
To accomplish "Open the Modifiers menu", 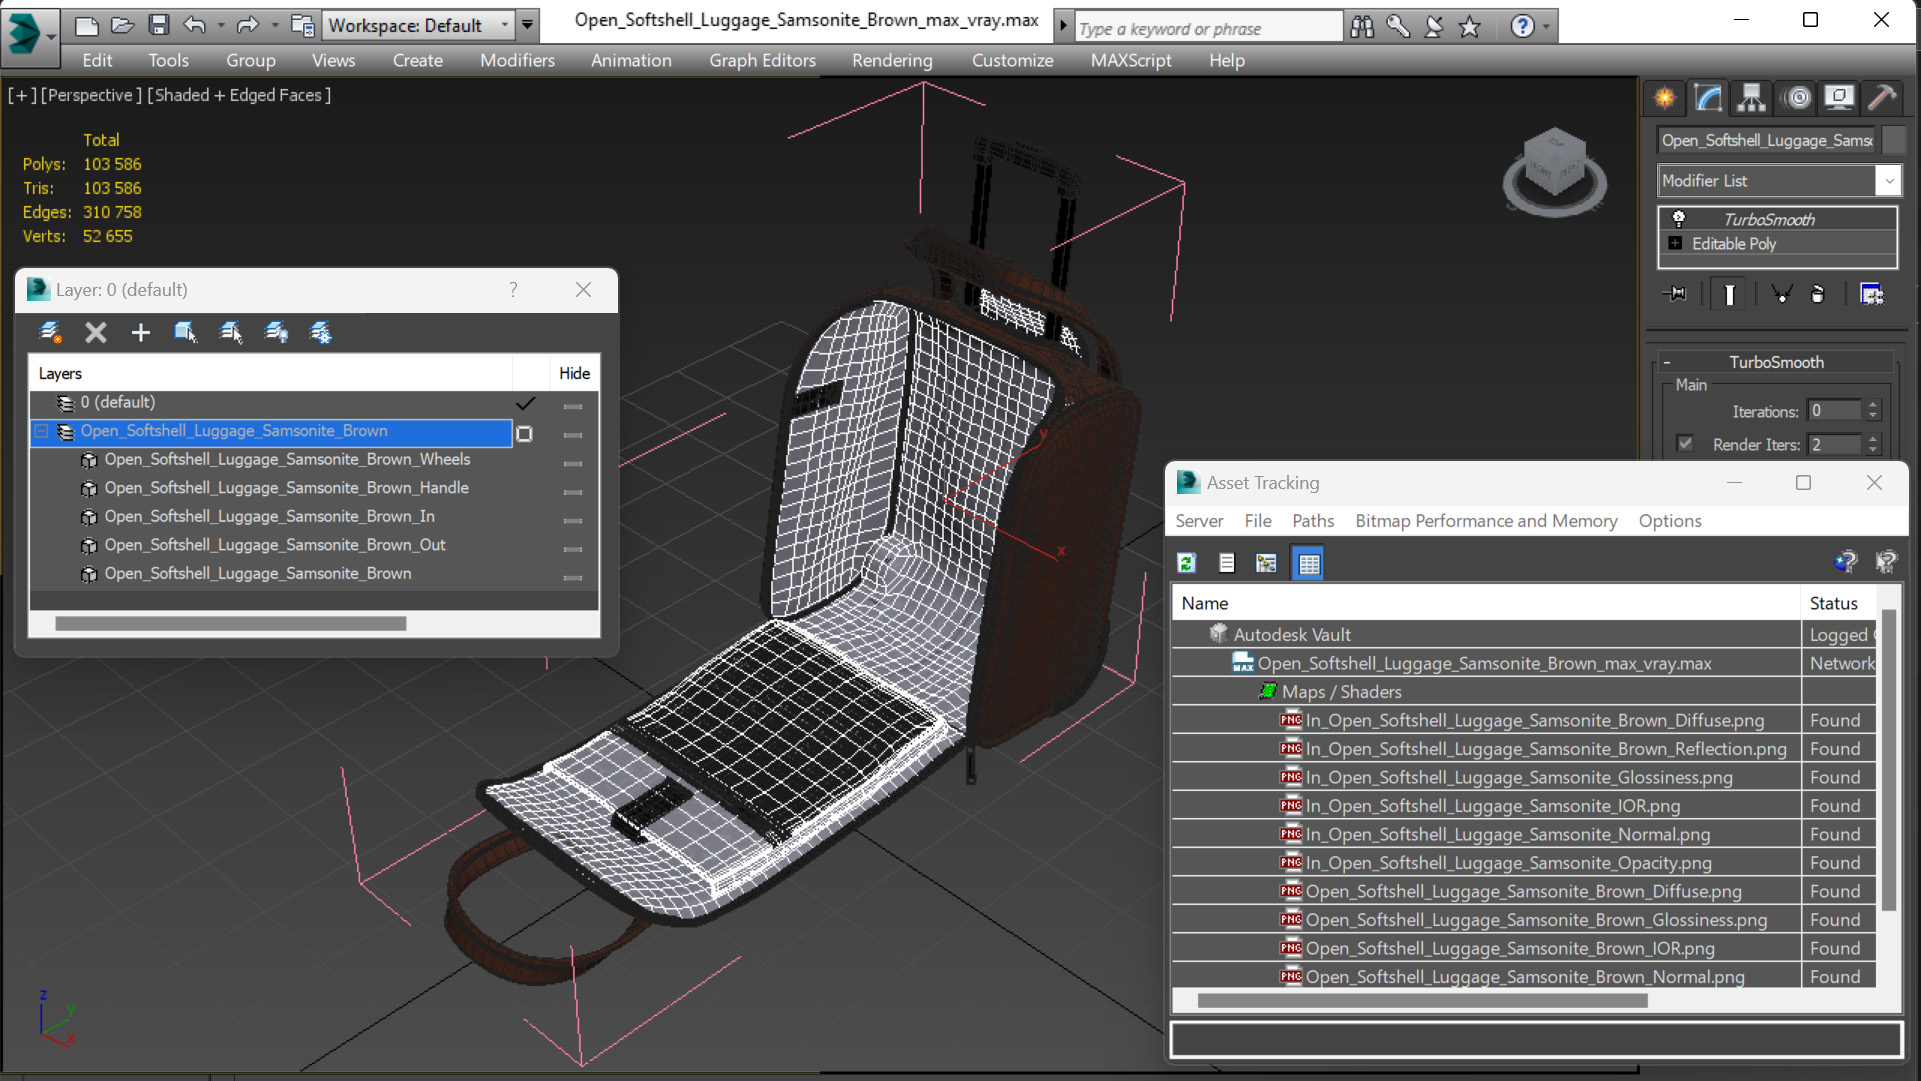I will click(517, 60).
